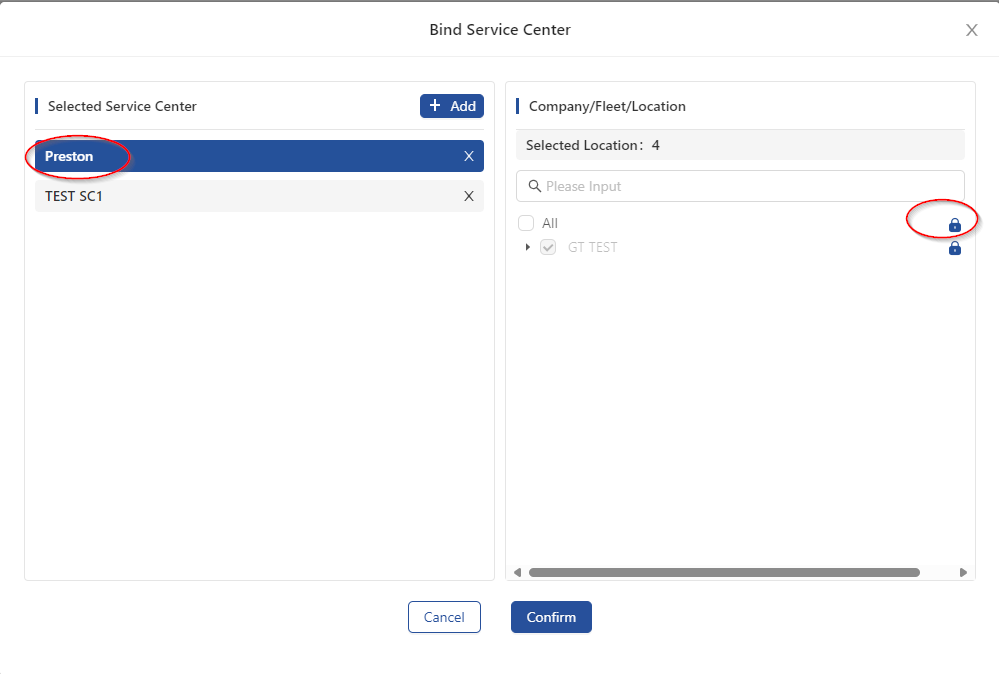Focus the Please Input search field
999x674 pixels.
tap(750, 186)
